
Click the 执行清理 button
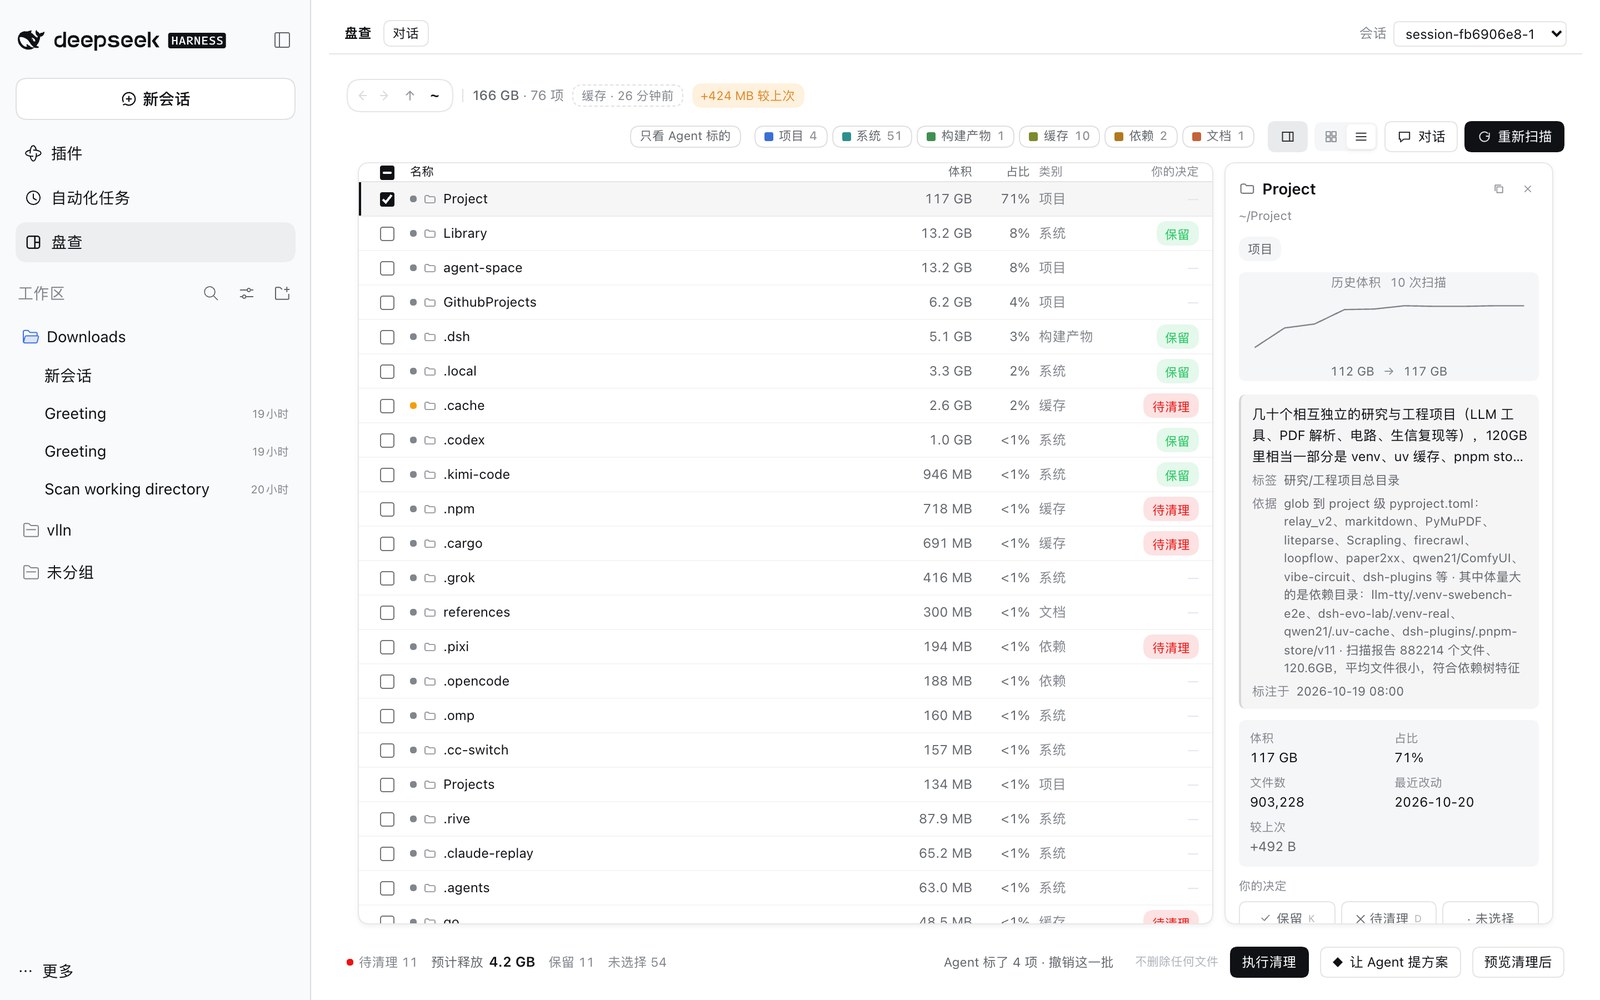pyautogui.click(x=1269, y=962)
